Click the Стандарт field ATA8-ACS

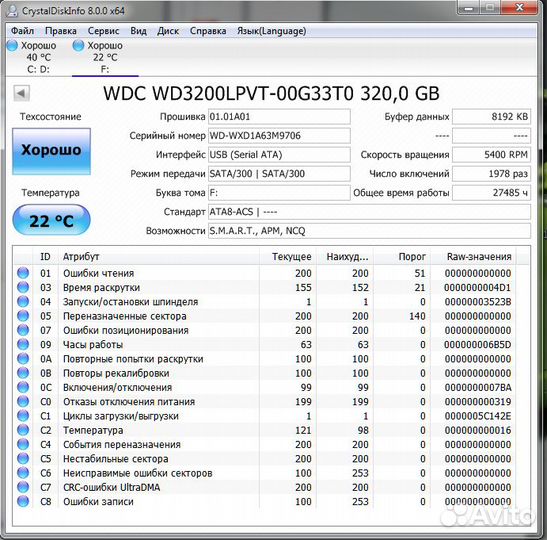point(369,212)
